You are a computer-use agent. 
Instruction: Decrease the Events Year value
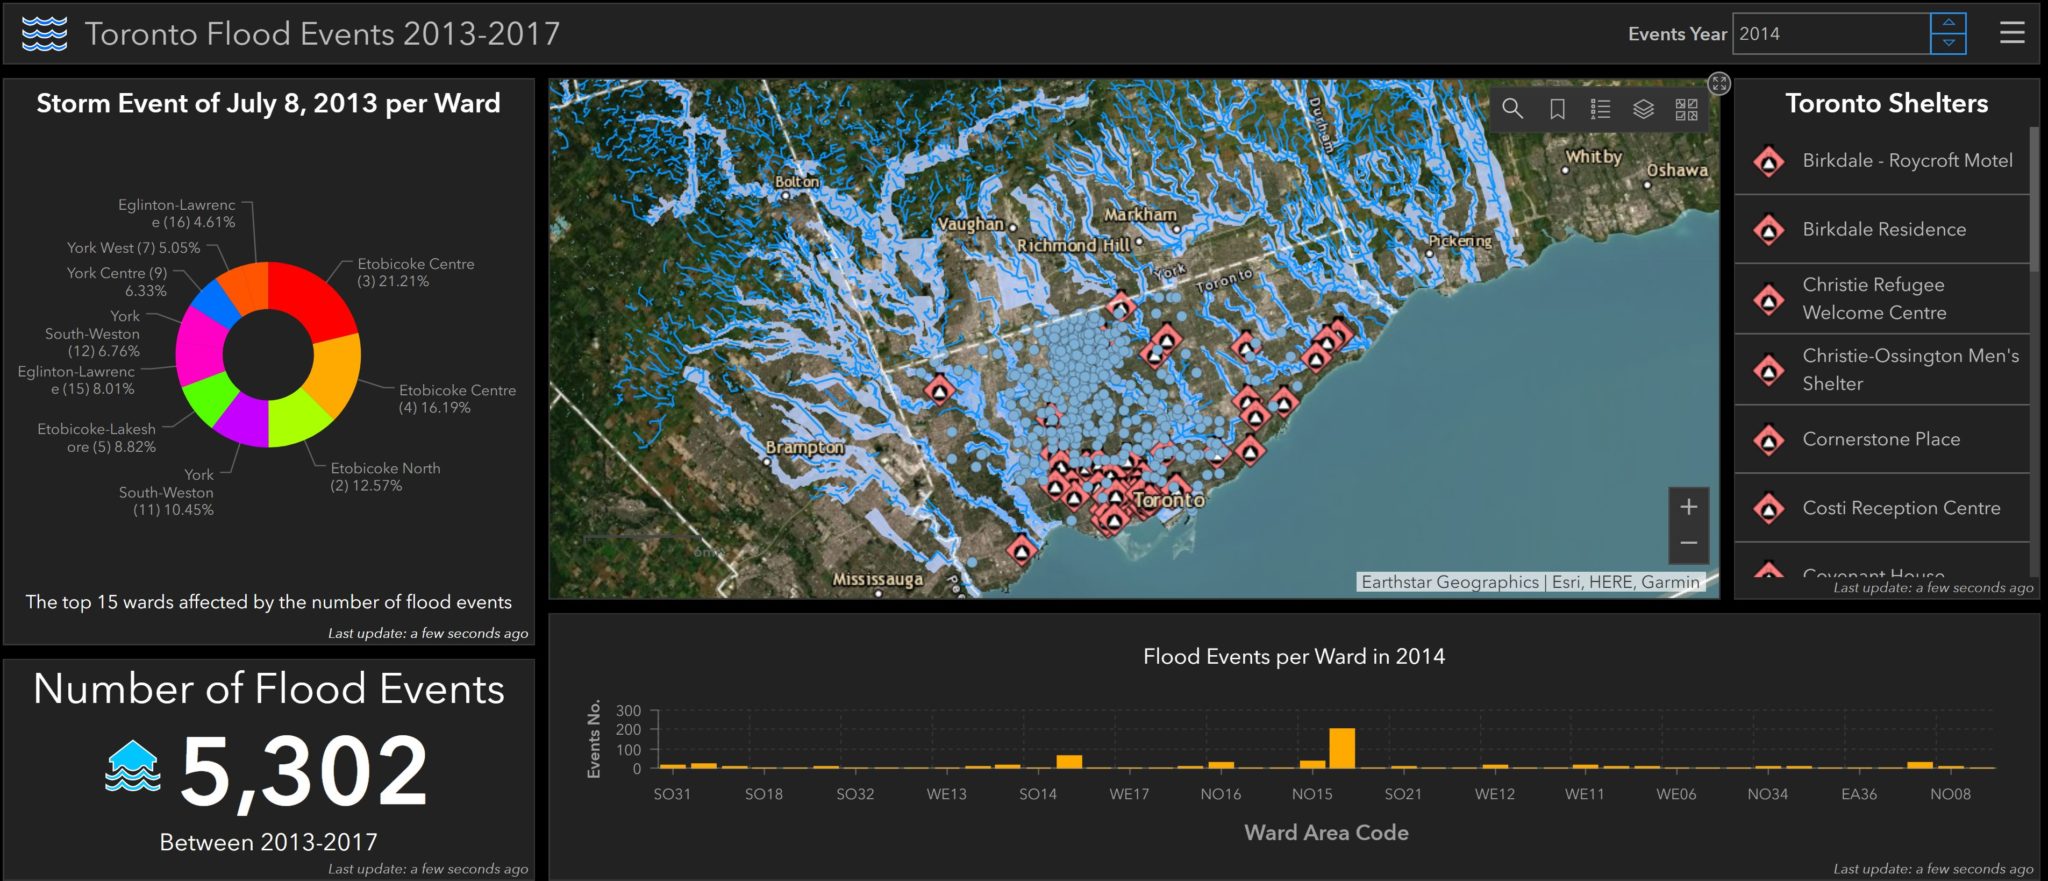coord(1948,44)
